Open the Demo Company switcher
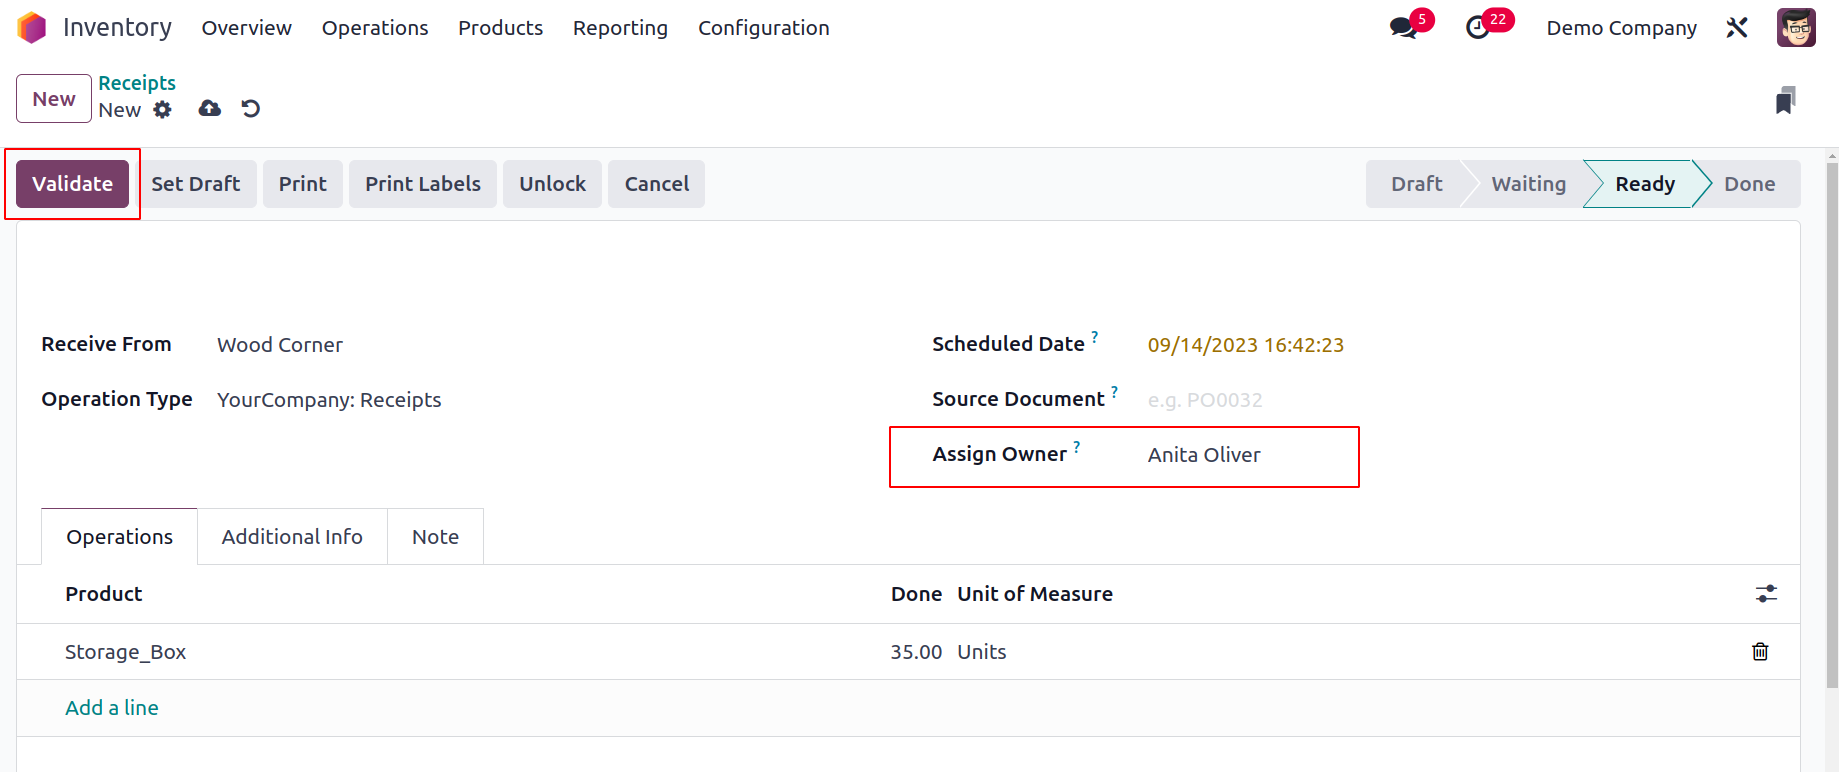This screenshot has height=772, width=1839. click(x=1621, y=28)
